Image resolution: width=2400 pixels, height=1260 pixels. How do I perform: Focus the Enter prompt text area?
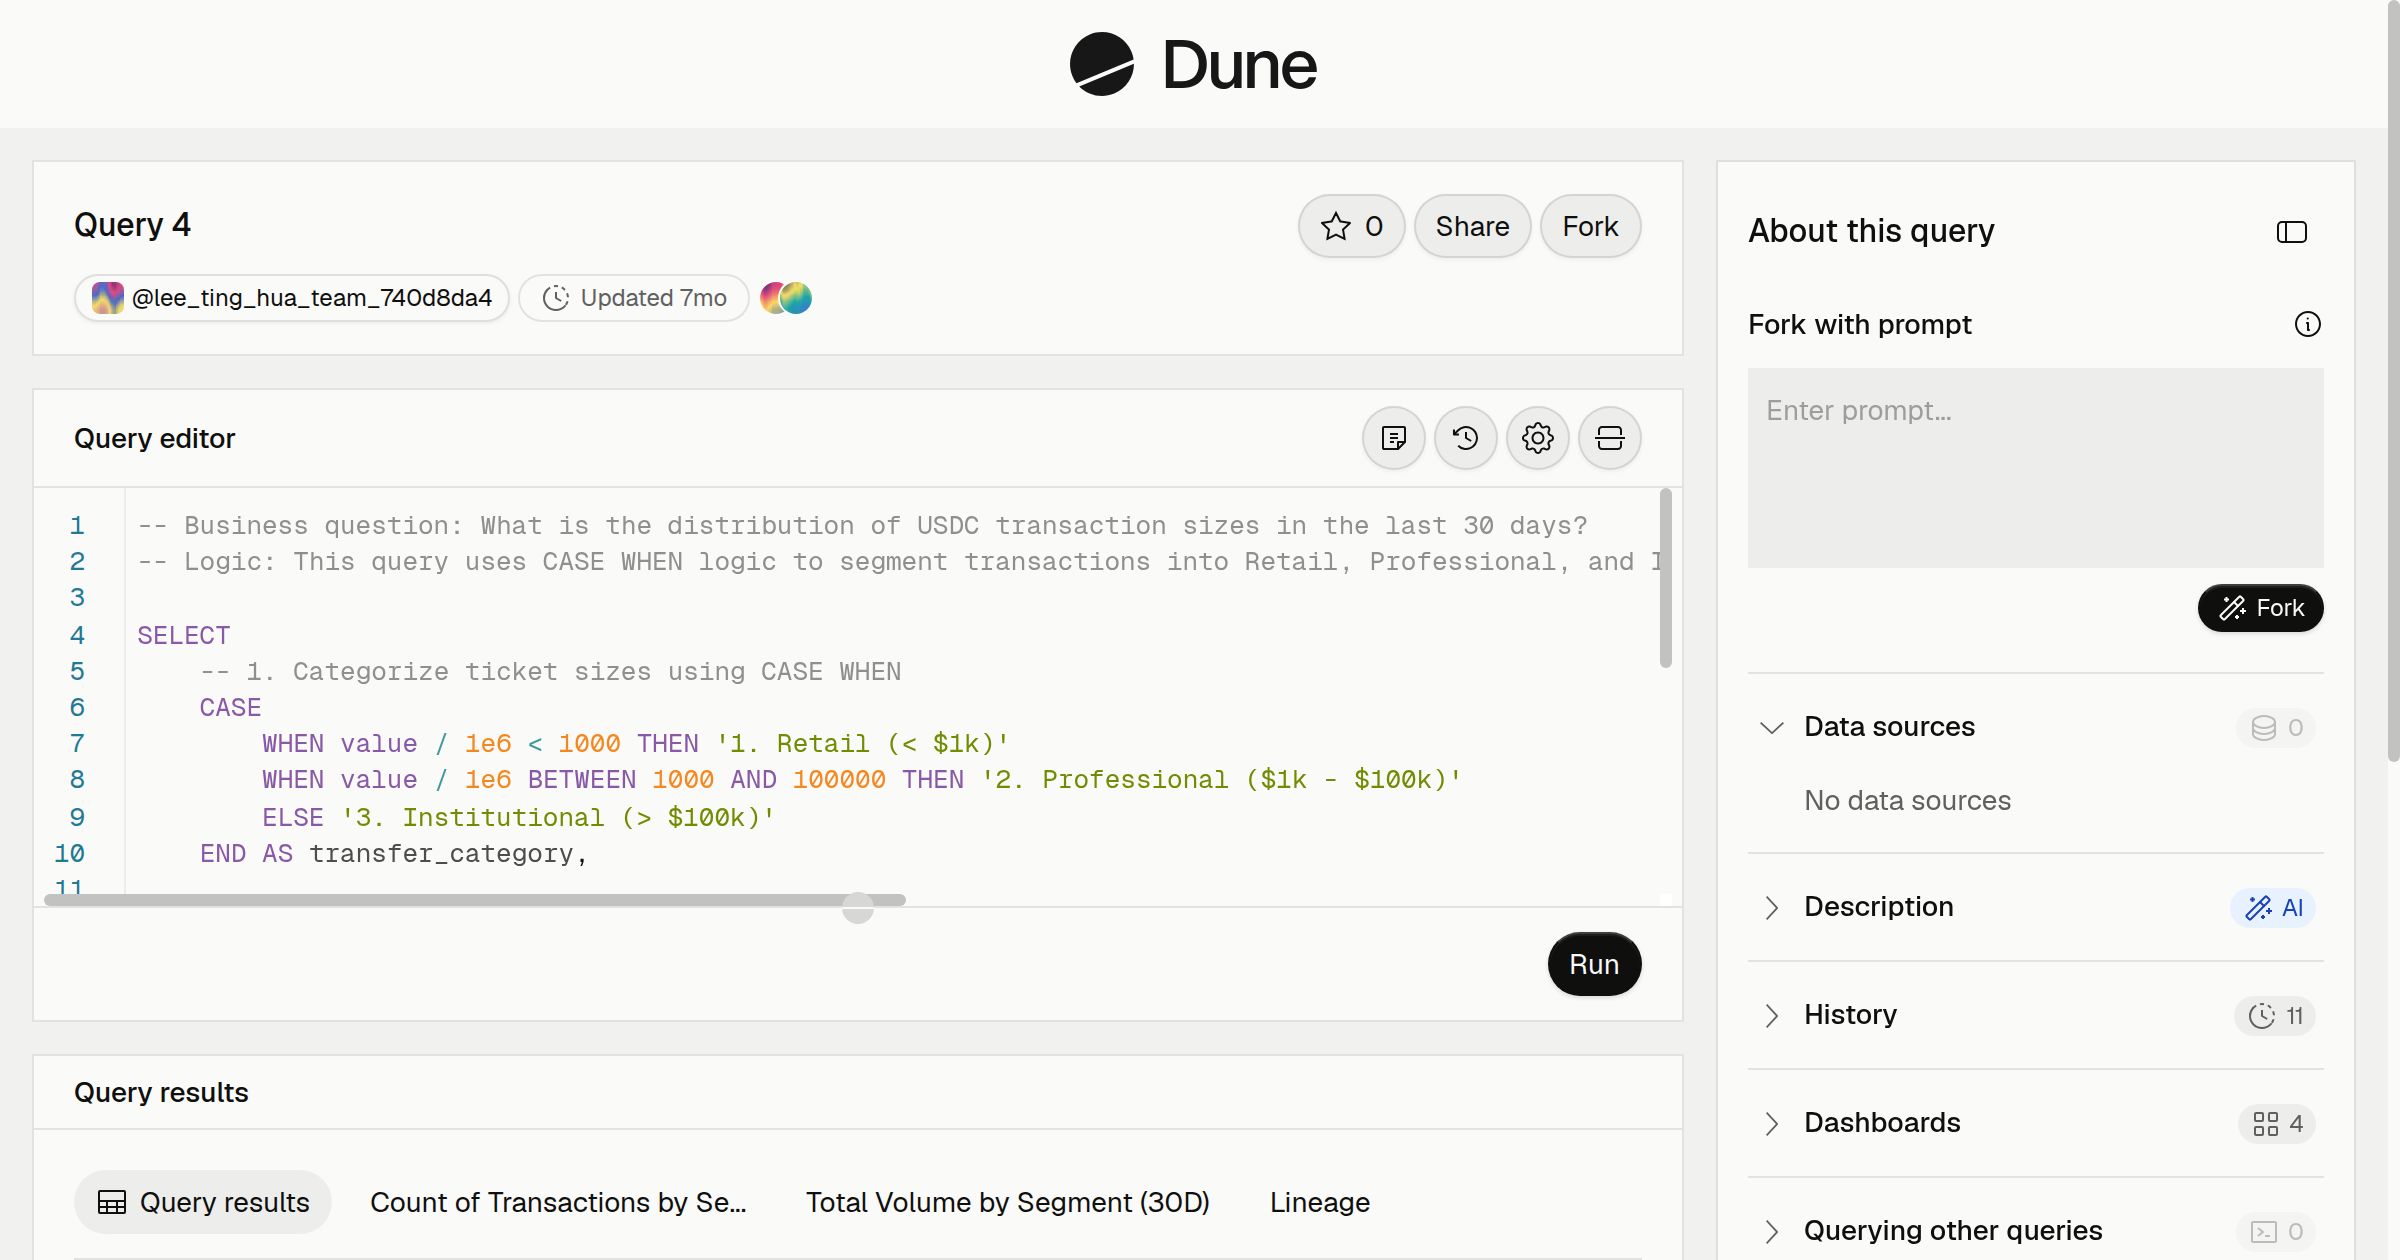tap(2035, 468)
